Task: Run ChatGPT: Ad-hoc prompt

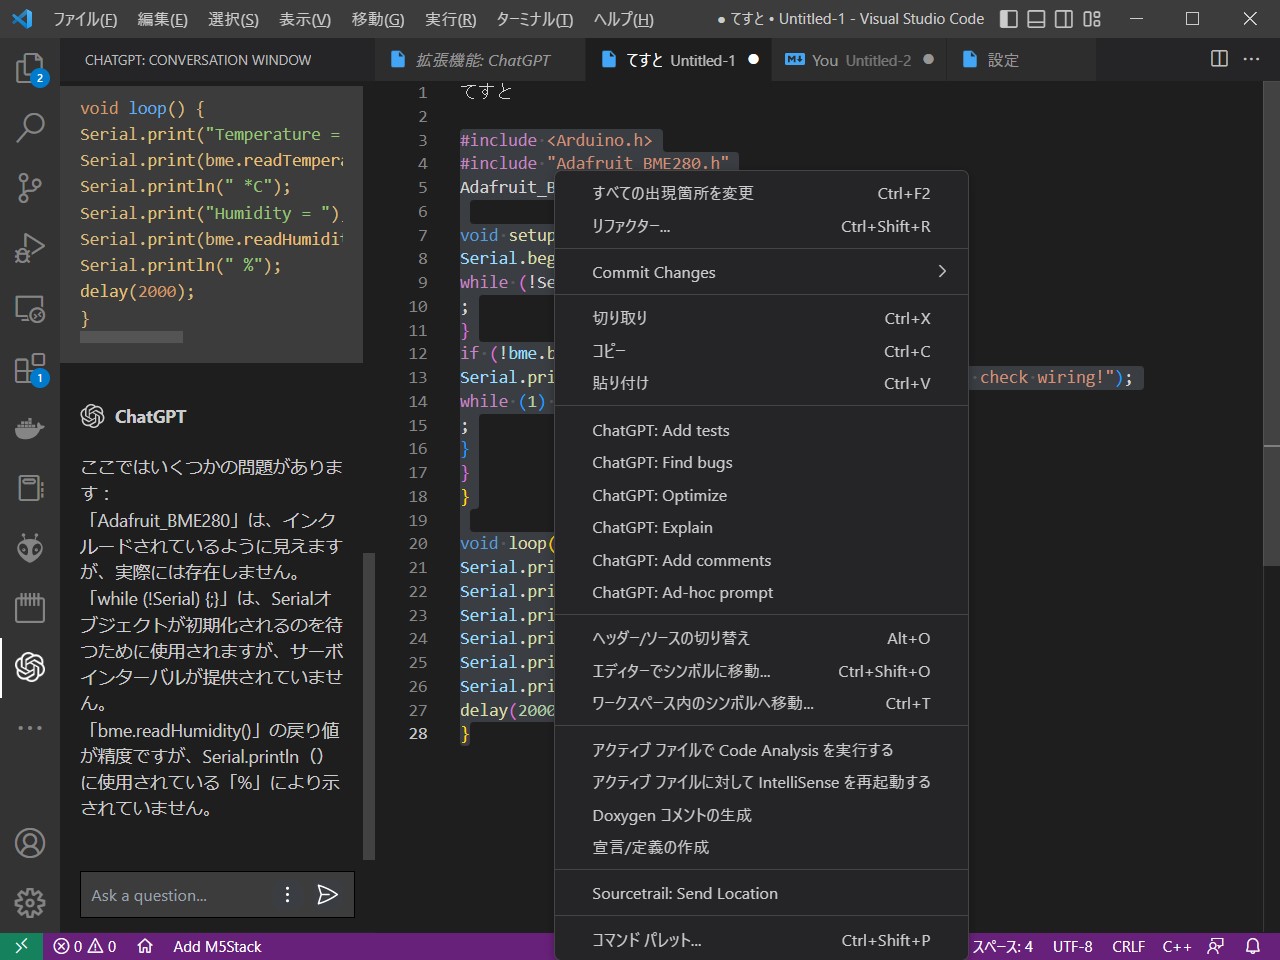Action: pos(762,592)
